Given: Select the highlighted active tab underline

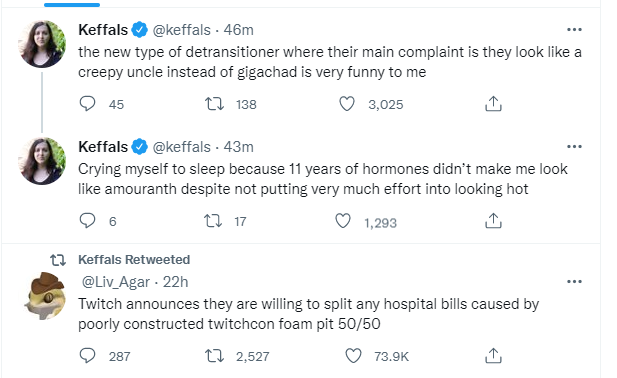Looking at the screenshot, I should [72, 5].
